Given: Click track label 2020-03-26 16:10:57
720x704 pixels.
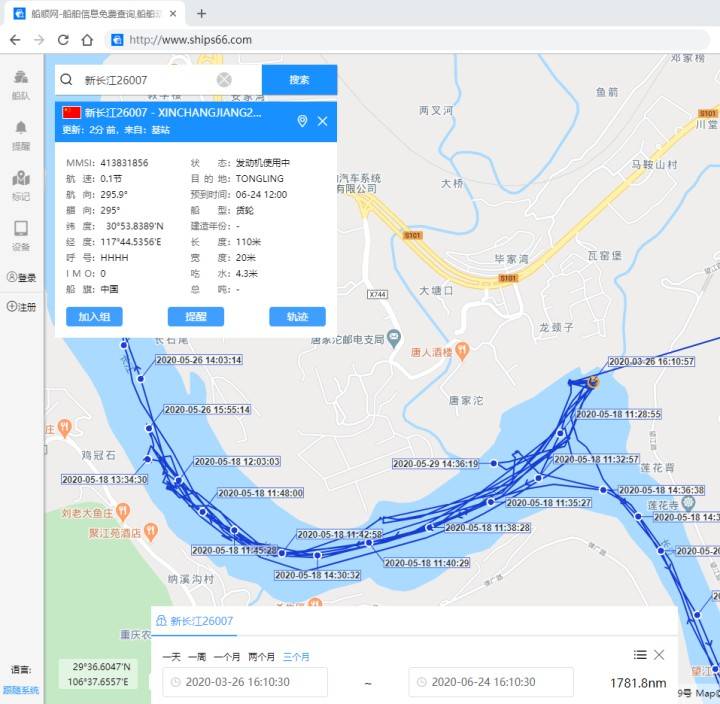Looking at the screenshot, I should click(x=651, y=361).
